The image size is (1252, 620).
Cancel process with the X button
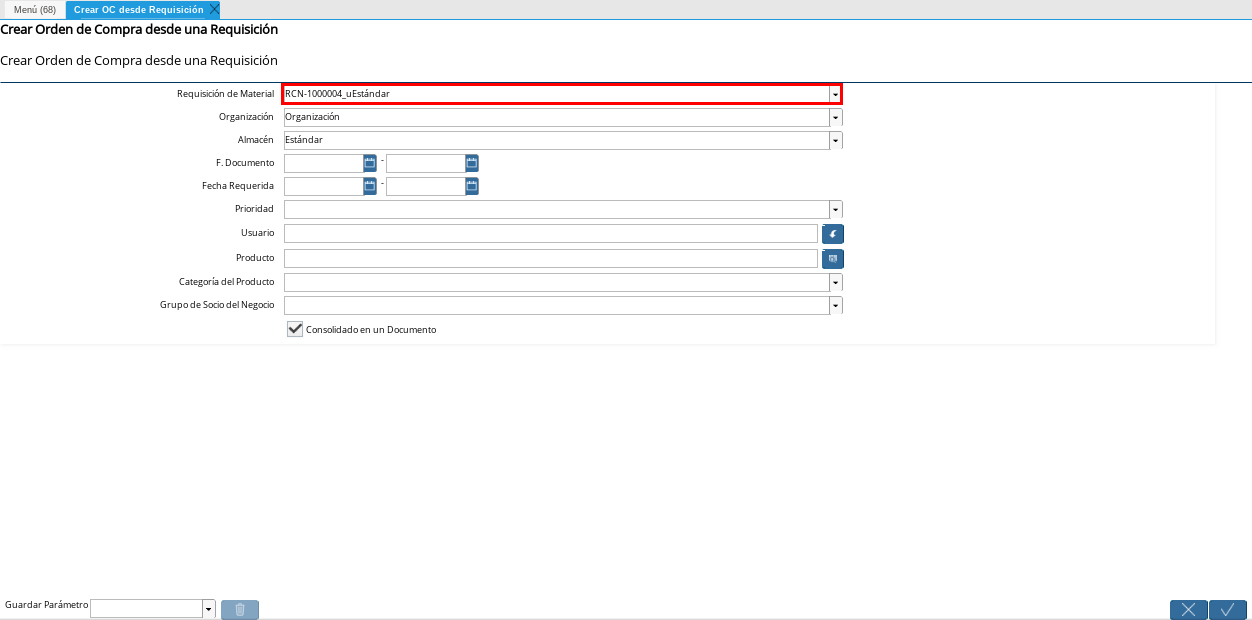(x=1189, y=609)
